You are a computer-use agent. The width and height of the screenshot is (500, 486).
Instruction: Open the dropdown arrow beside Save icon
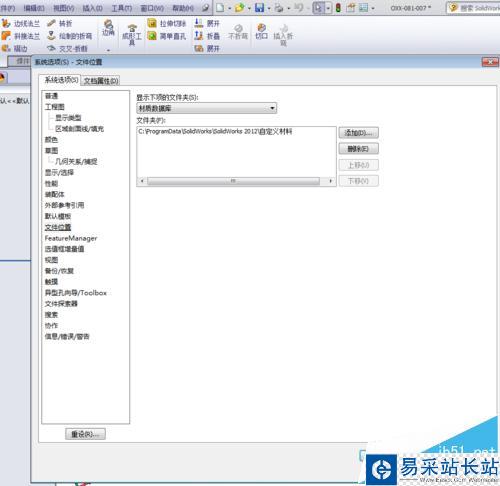269,8
